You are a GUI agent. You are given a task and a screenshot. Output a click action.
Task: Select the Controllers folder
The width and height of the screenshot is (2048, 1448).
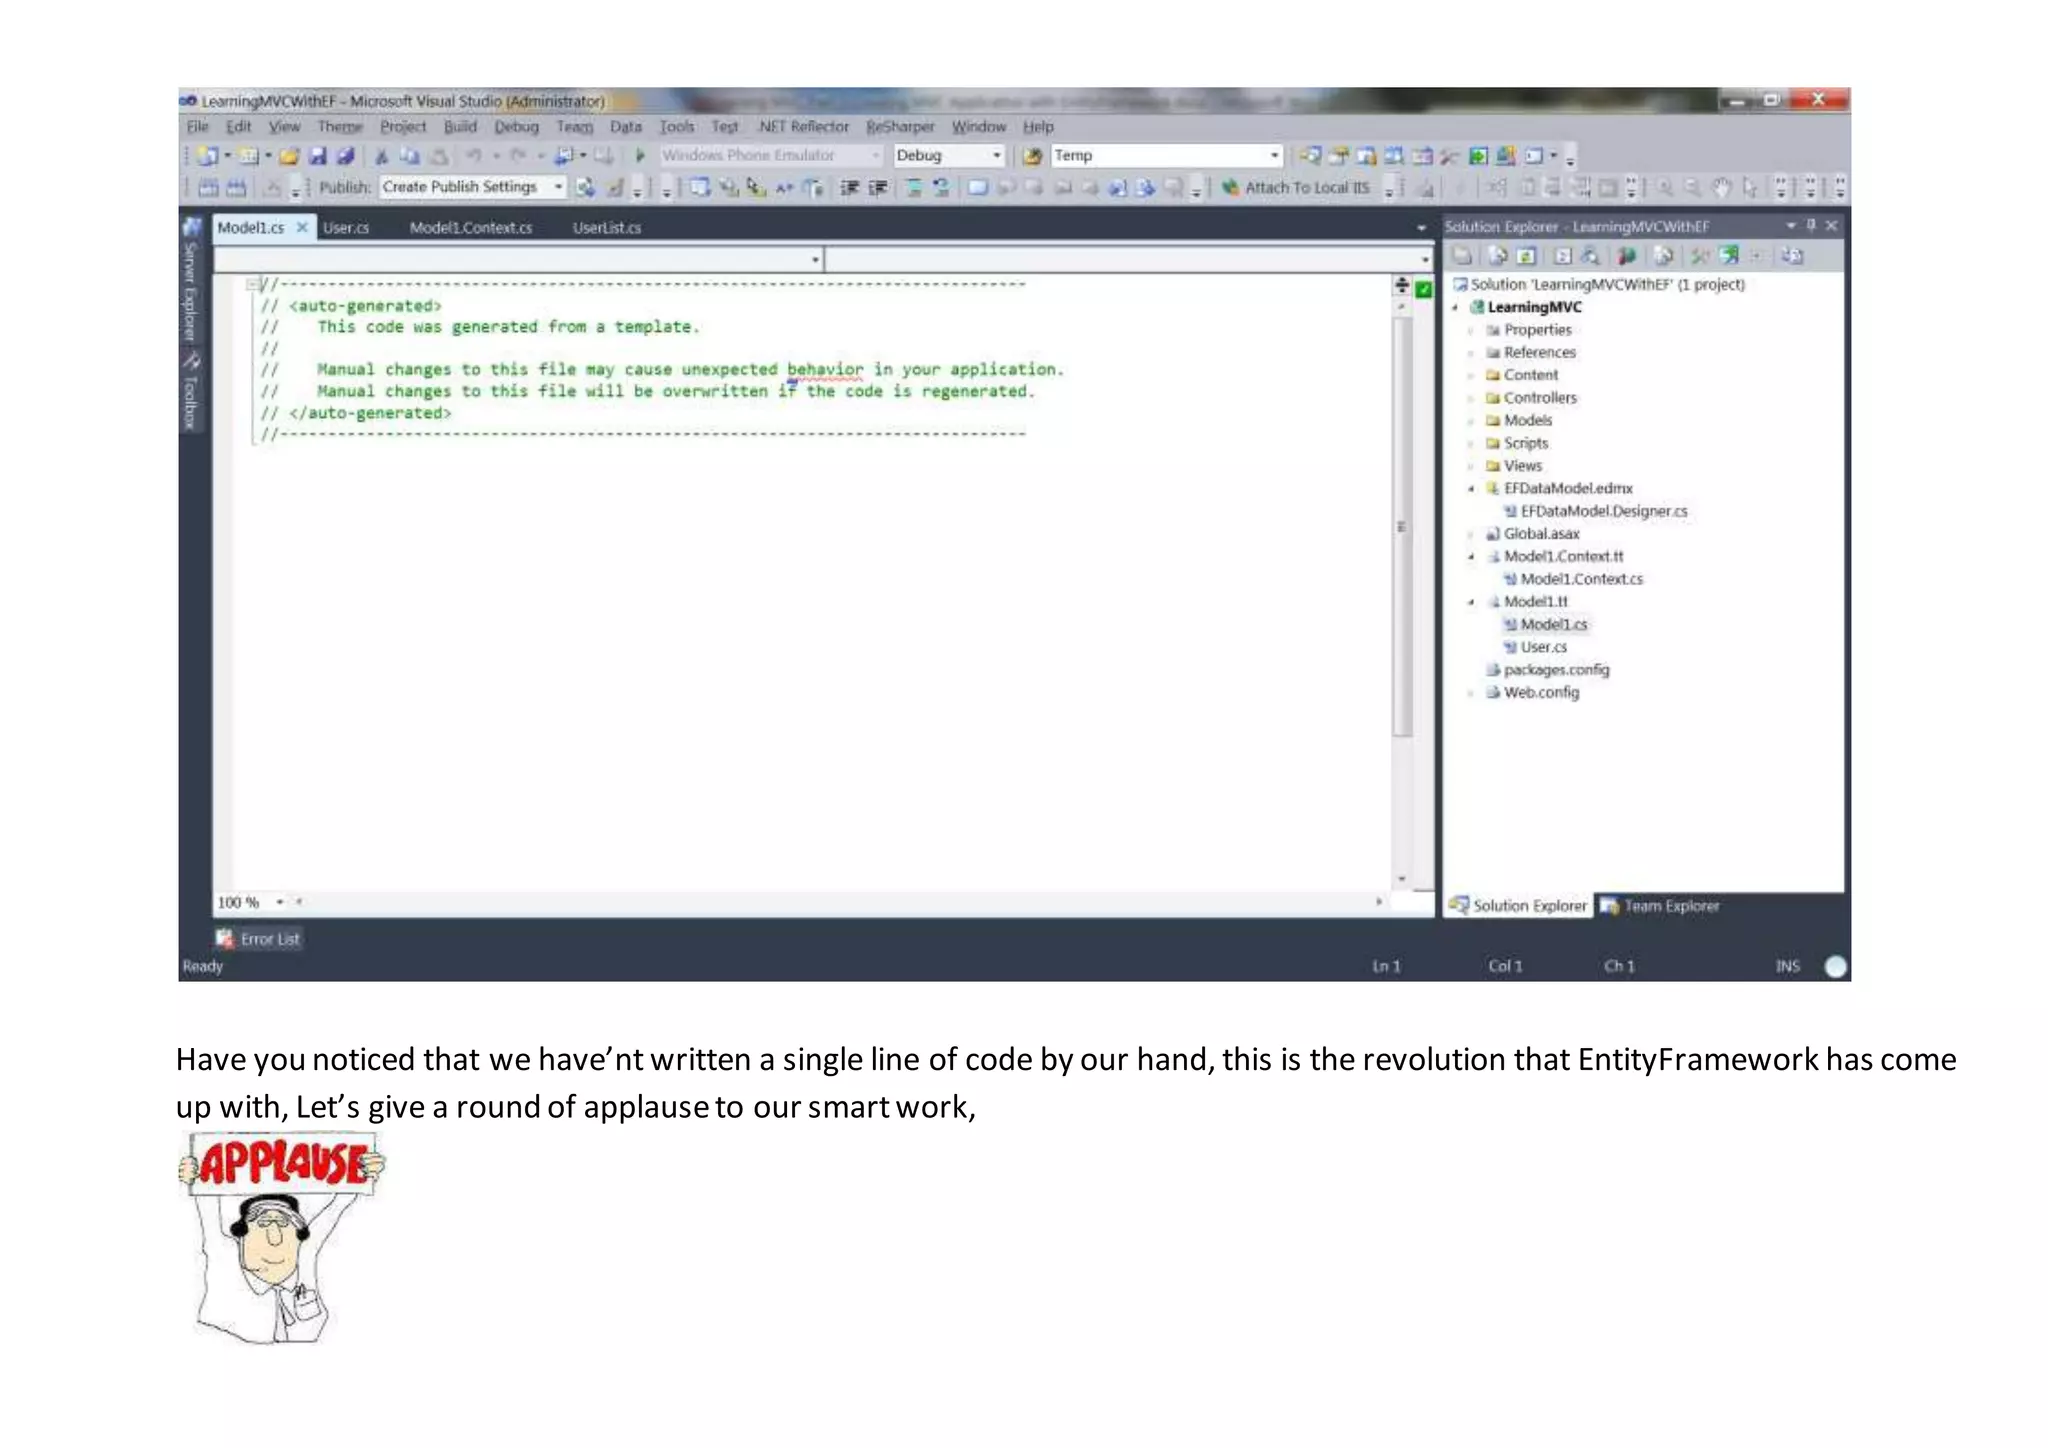point(1540,398)
